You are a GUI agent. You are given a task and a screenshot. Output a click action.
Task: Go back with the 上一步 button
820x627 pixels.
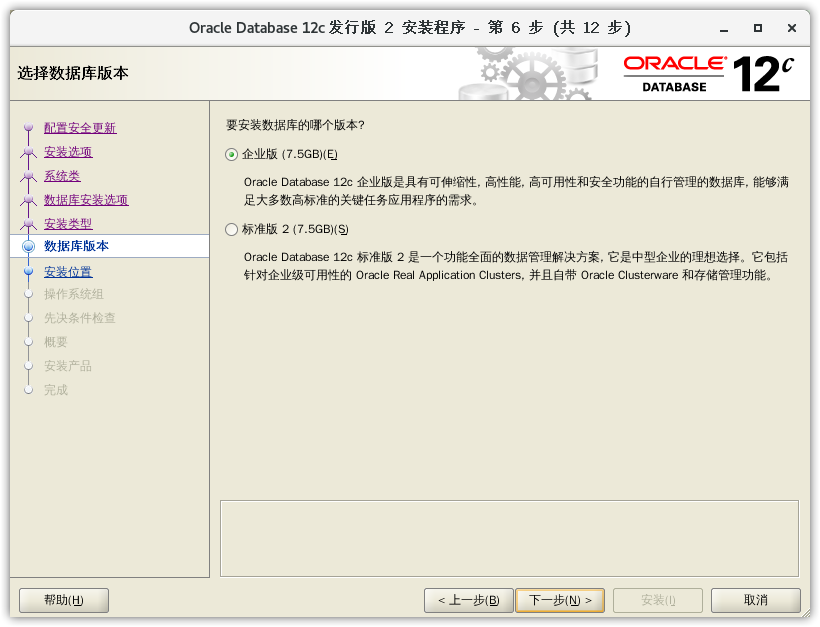click(469, 600)
